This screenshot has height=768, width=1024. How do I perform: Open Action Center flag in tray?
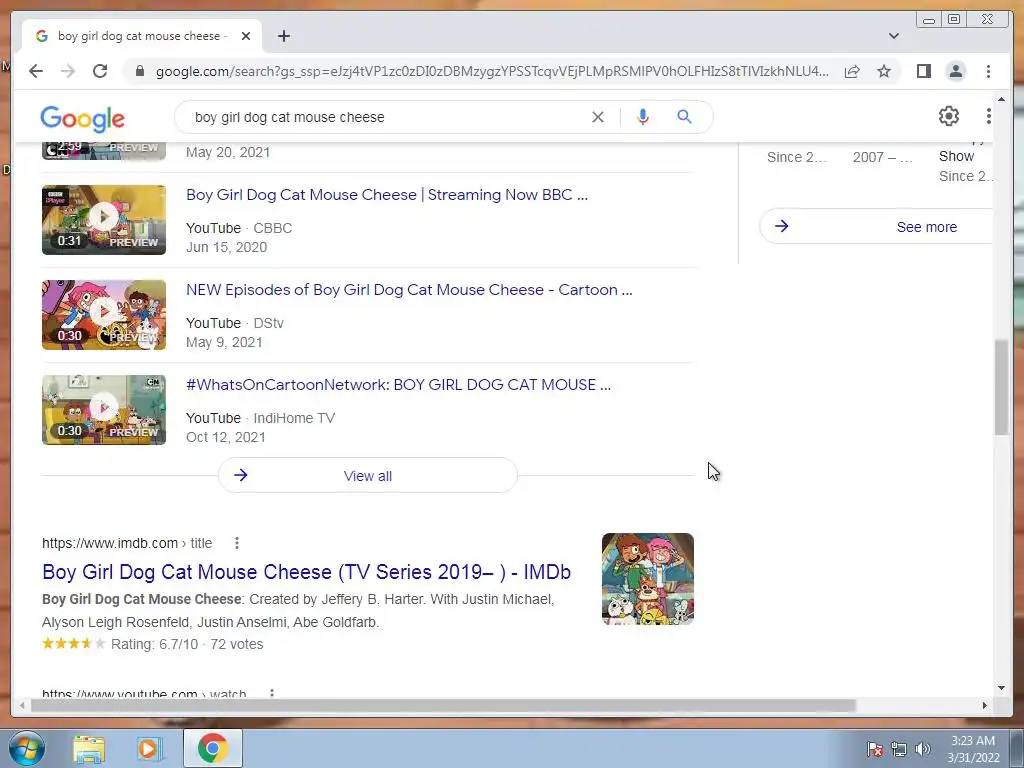point(875,748)
